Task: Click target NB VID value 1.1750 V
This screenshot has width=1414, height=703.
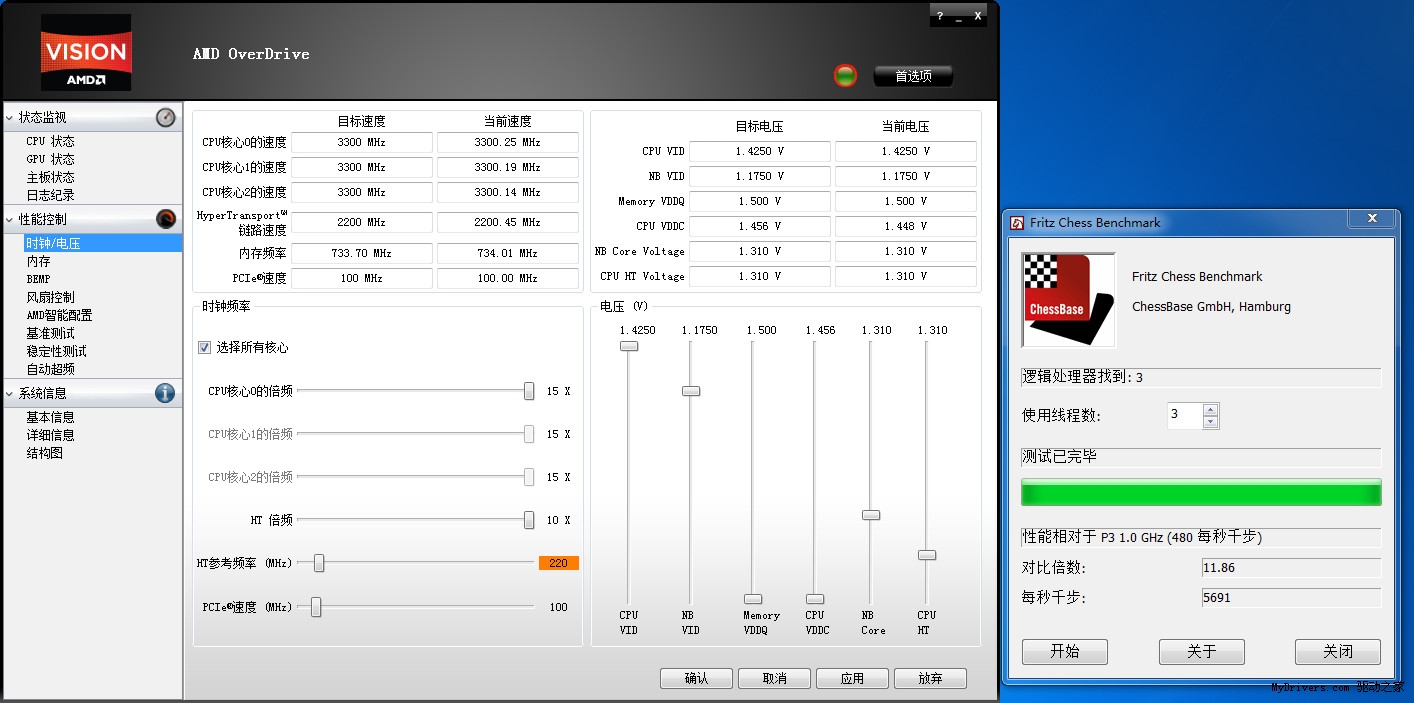Action: click(x=760, y=176)
